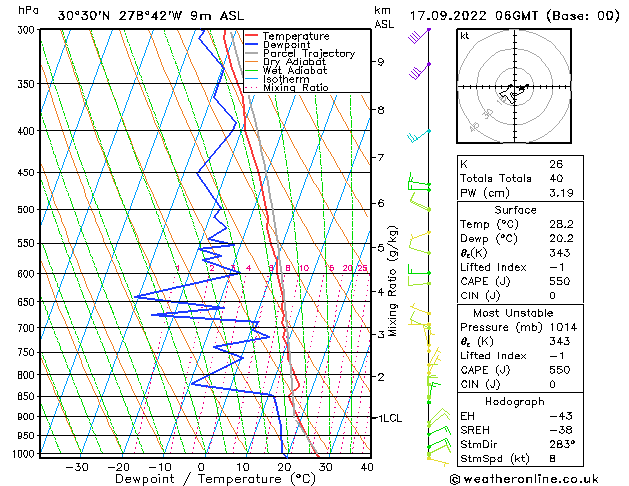The height and width of the screenshot is (486, 629).
Task: Click the mixing ratio label 10 in pink
Action: point(304,268)
